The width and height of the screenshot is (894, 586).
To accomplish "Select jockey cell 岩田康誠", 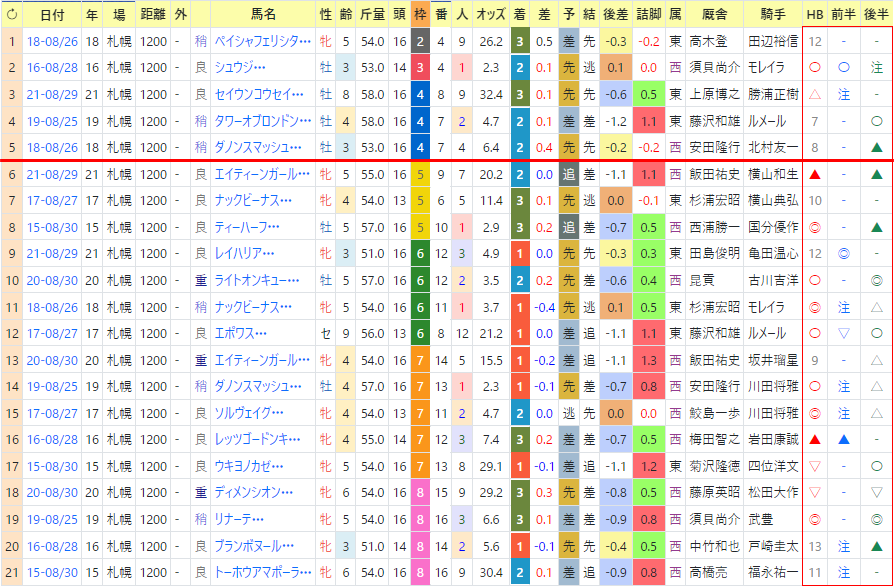I will [x=773, y=440].
